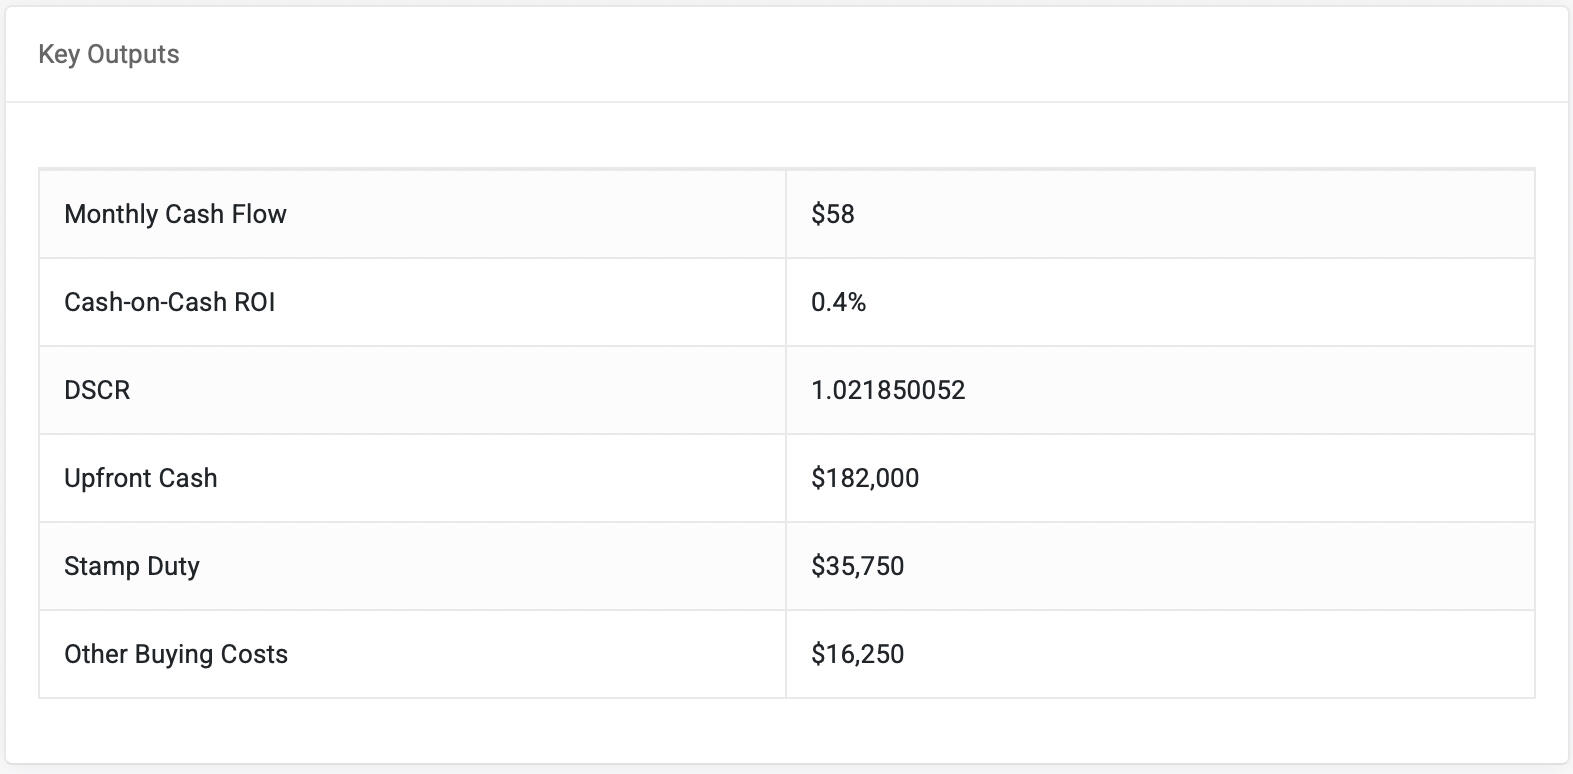Click the Key Outputs panel heading
This screenshot has width=1573, height=774.
tap(109, 54)
